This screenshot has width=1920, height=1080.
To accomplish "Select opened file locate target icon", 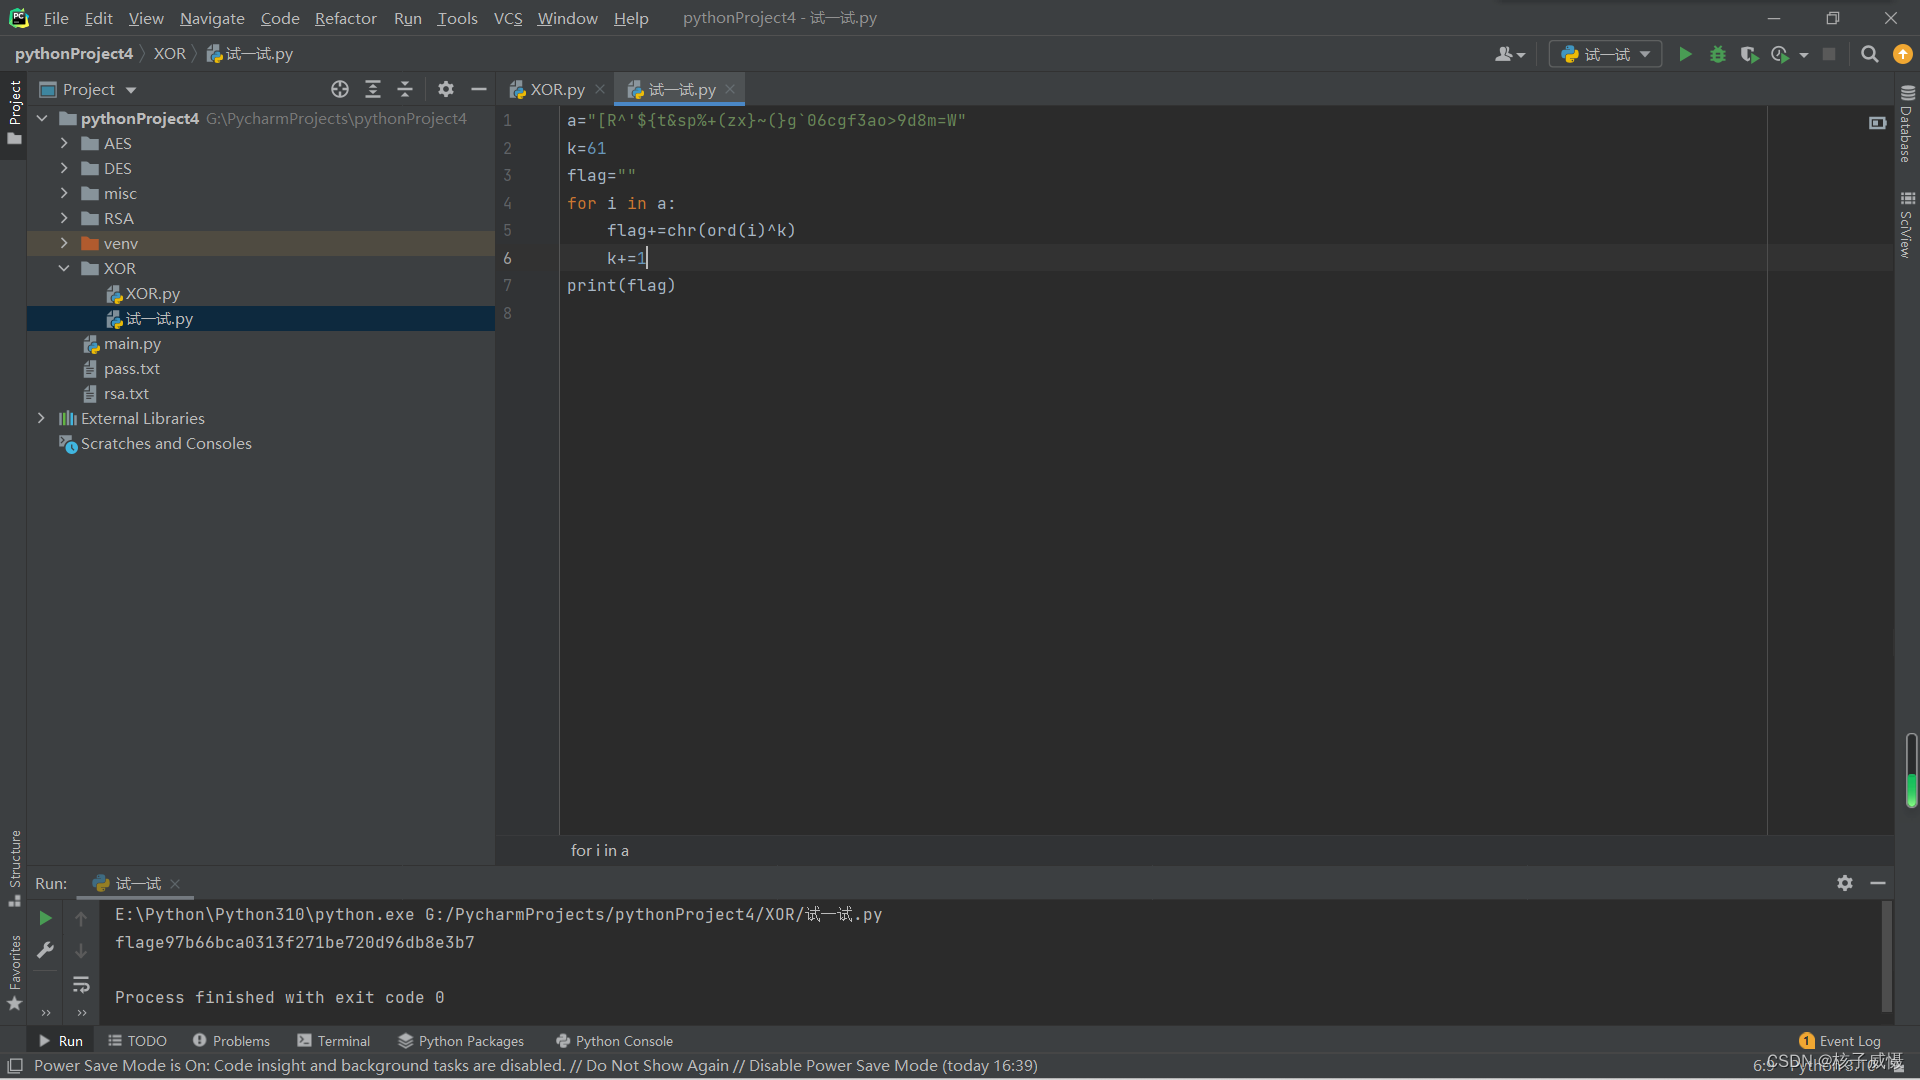I will coord(340,89).
